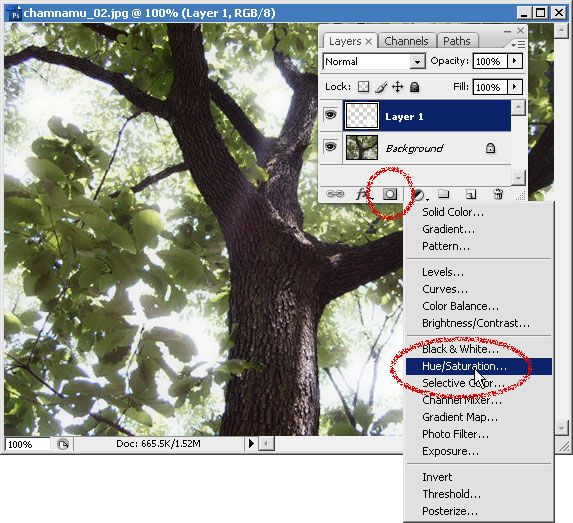This screenshot has width=573, height=523.
Task: Close the chamnamu_02.jpg document window
Action: tap(558, 13)
